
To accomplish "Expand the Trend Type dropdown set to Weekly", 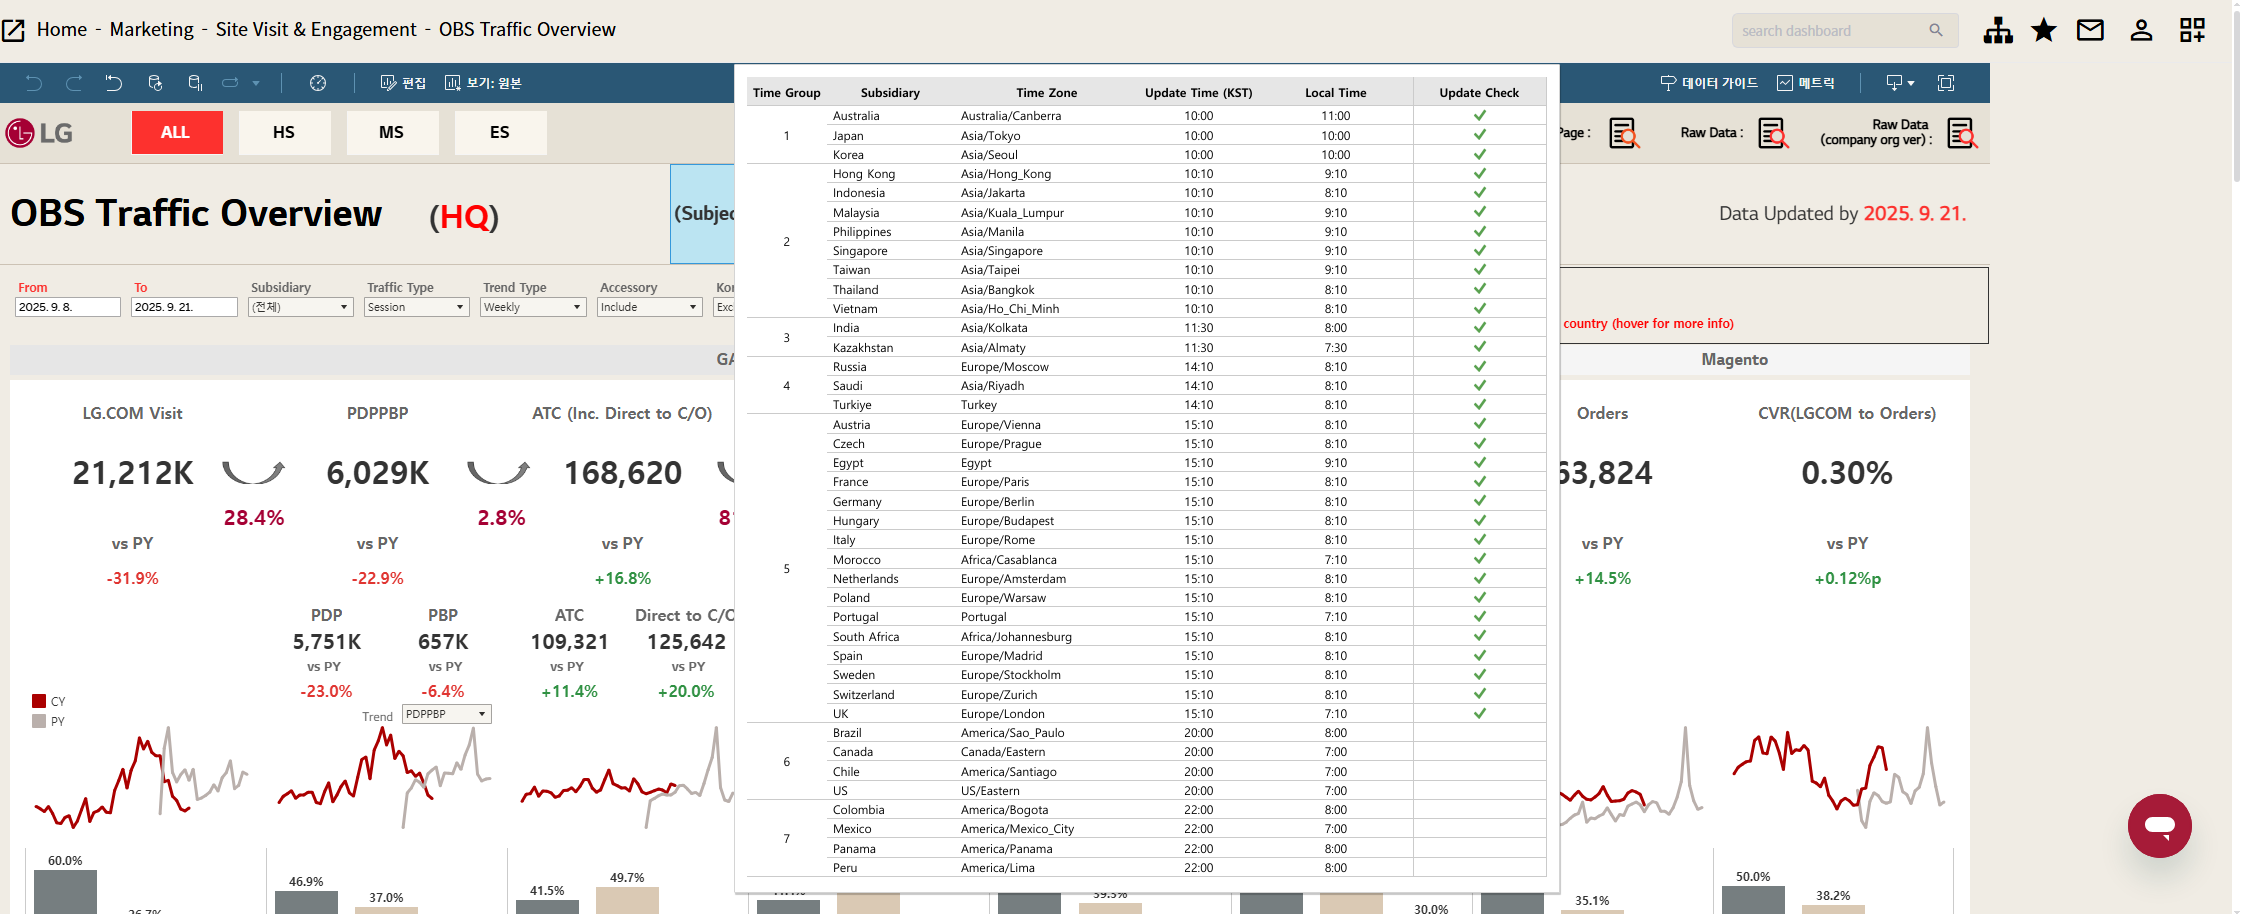I will pos(533,307).
